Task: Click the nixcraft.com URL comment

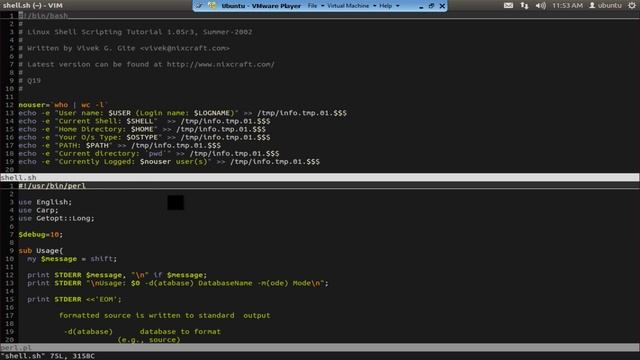Action: 147,64
